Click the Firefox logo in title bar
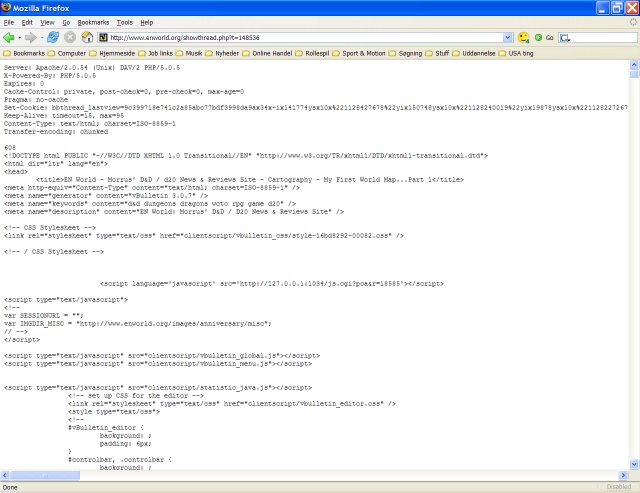Screen dimensions: 640x493 pos(6,7)
